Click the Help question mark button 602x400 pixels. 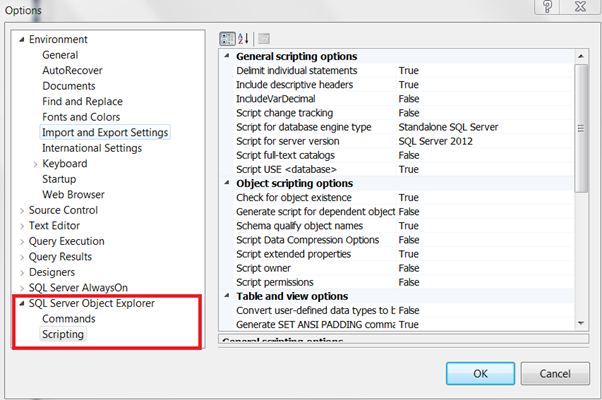click(546, 8)
